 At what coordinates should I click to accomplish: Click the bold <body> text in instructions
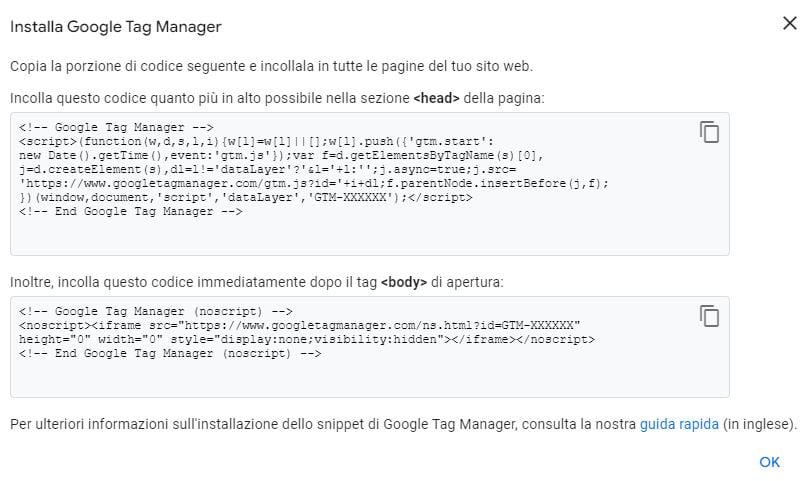click(404, 282)
